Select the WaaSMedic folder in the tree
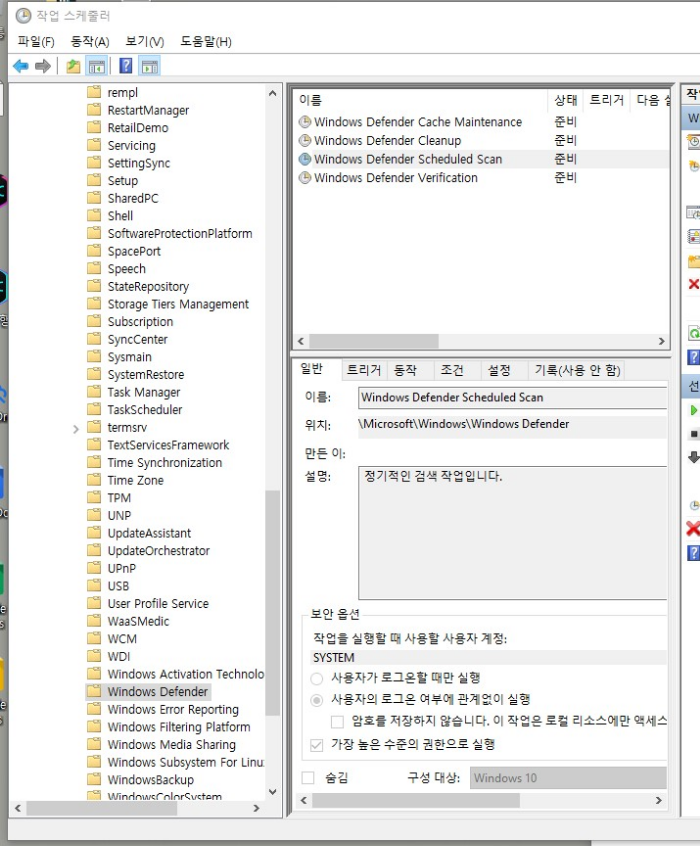This screenshot has height=846, width=700. click(138, 621)
